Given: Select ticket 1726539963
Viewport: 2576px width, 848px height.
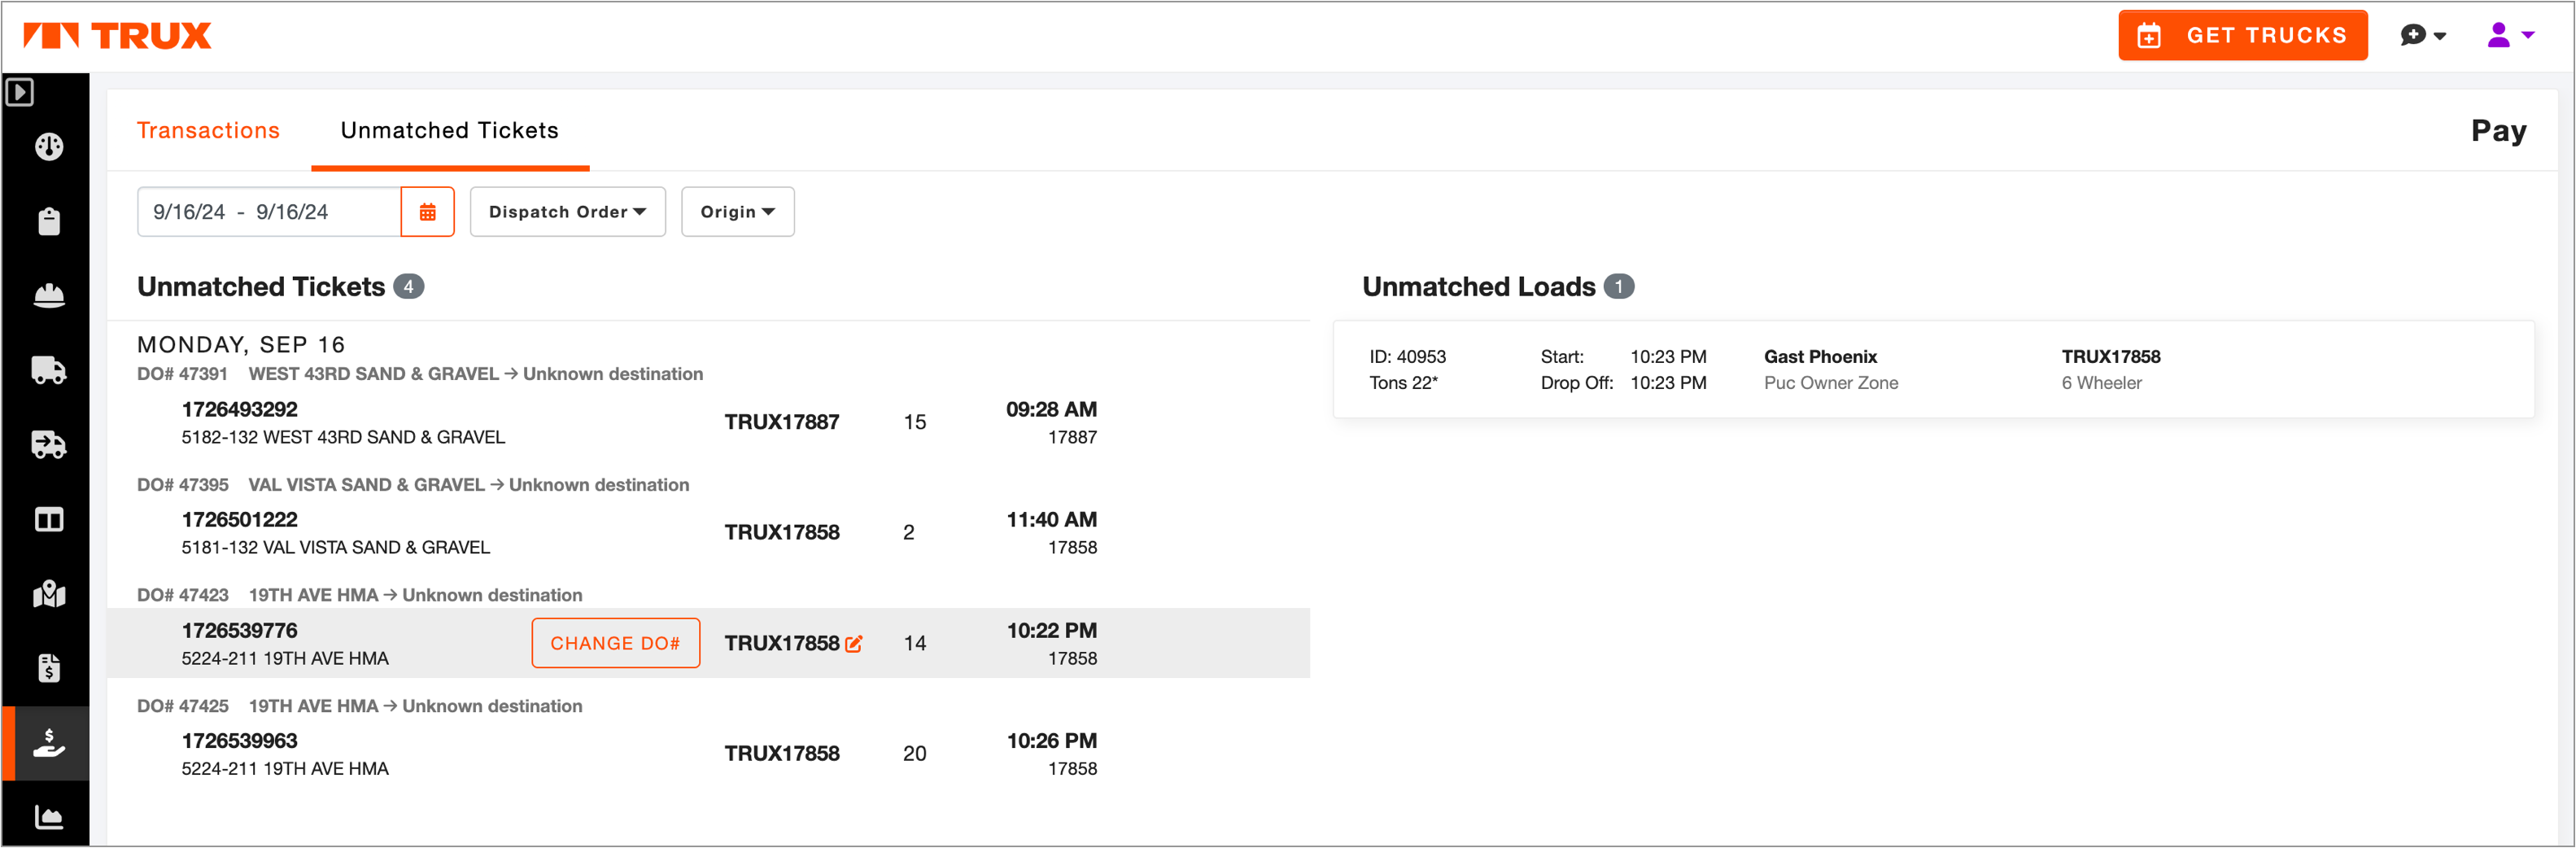Looking at the screenshot, I should pos(707,754).
